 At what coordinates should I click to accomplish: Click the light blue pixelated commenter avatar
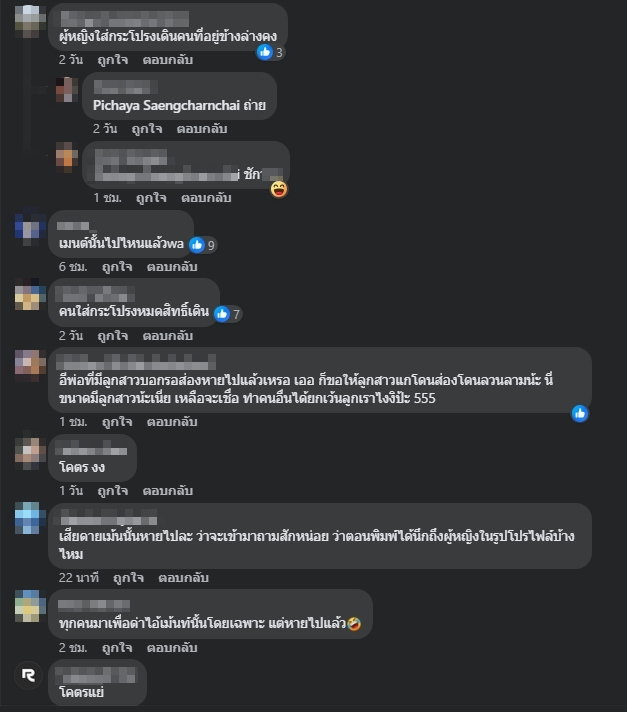click(x=30, y=518)
